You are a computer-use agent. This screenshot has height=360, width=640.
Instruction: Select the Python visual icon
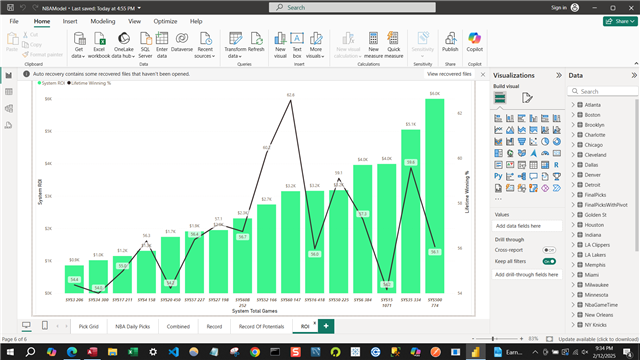498,176
